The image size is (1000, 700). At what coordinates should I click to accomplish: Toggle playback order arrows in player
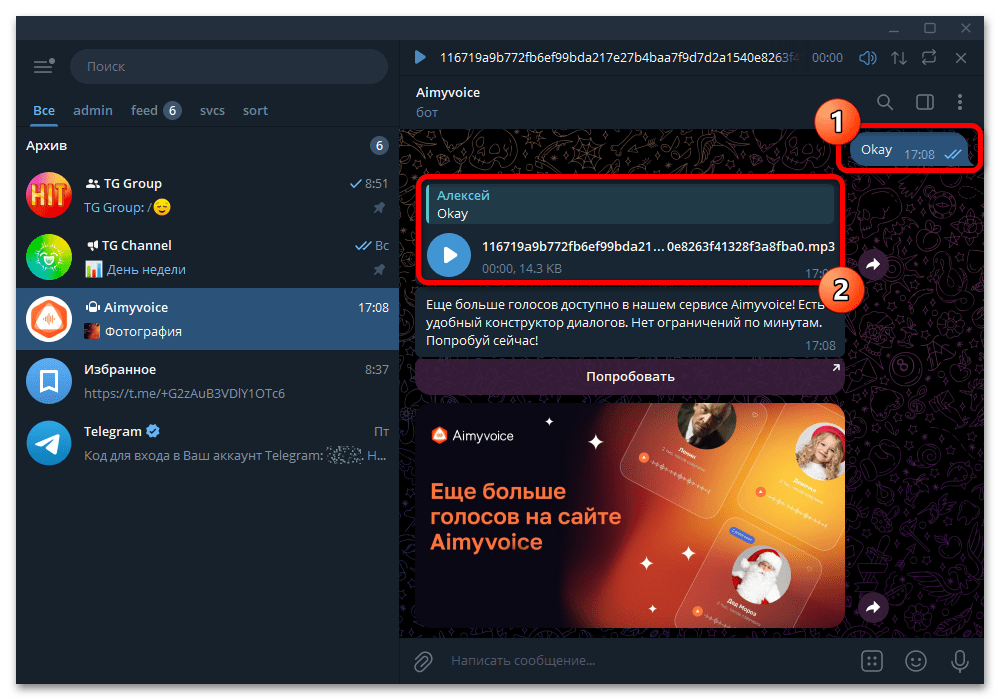pos(899,58)
